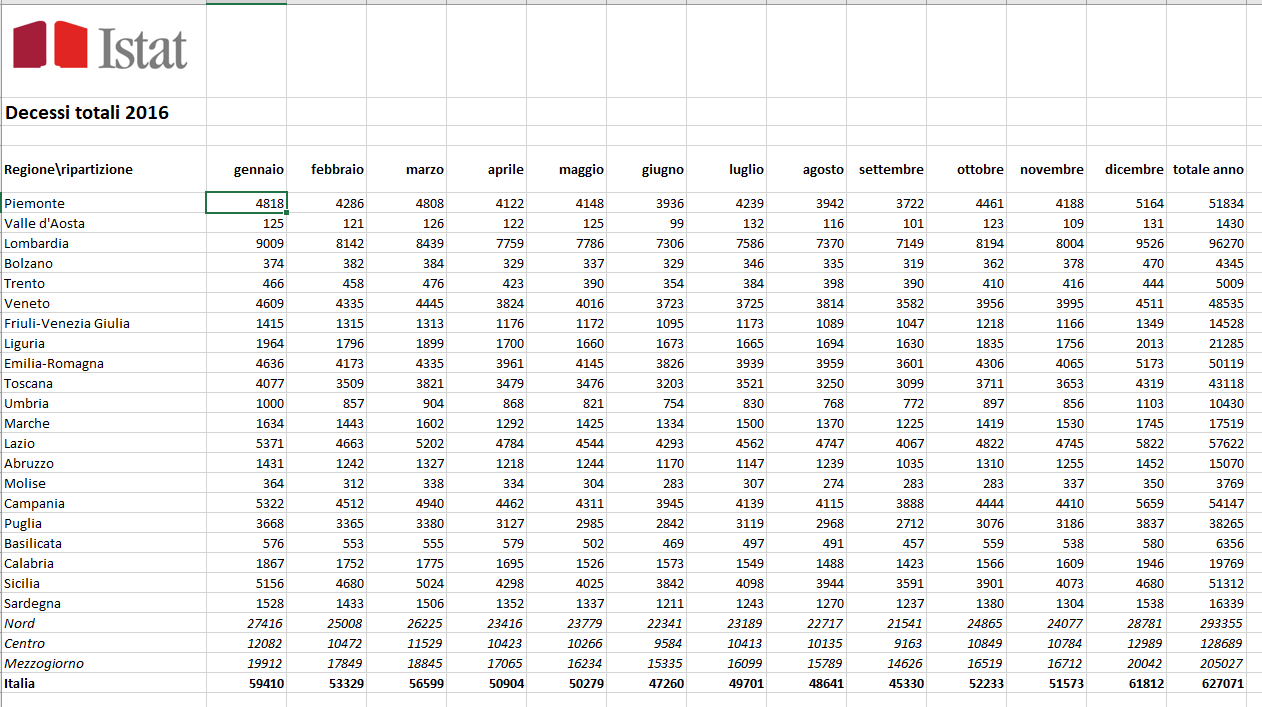Select Valle d'Aosta giugno cell 99
Image resolution: width=1262 pixels, height=707 pixels.
[646, 223]
